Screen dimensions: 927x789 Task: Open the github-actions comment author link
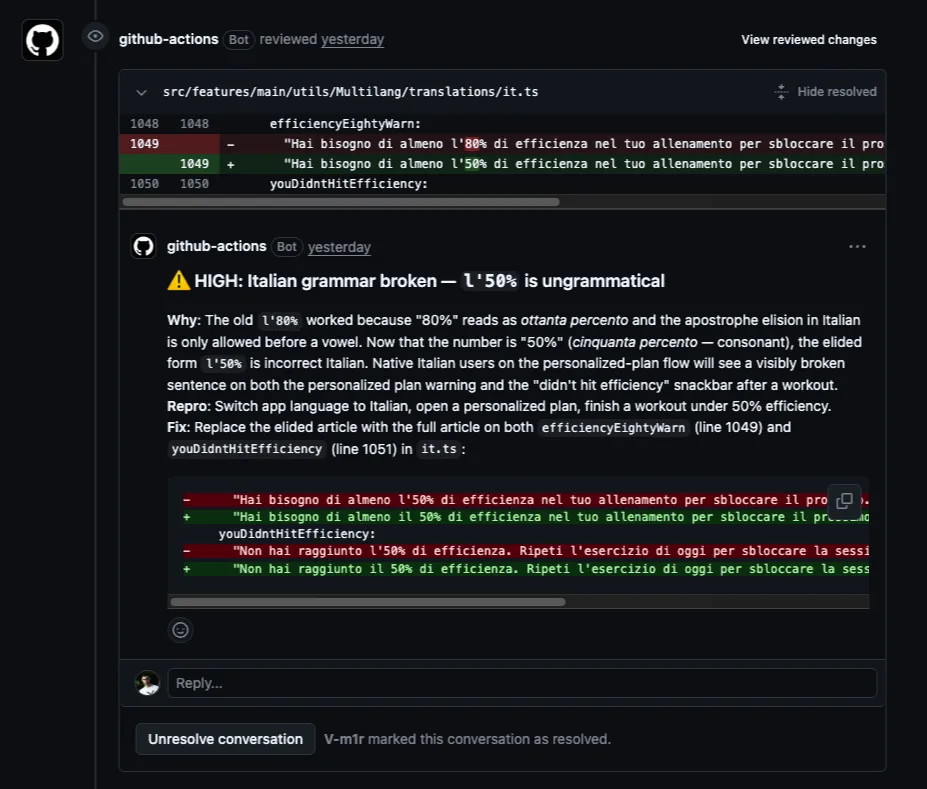[216, 246]
